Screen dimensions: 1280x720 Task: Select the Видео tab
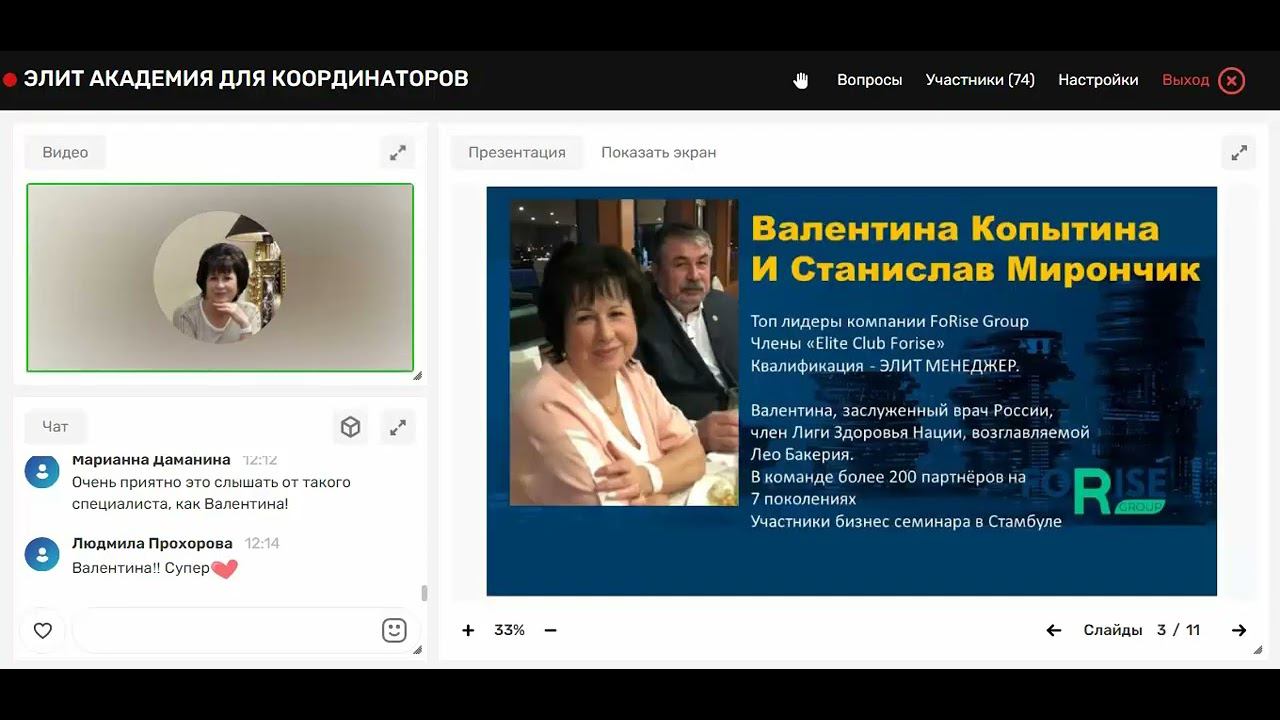pos(65,152)
